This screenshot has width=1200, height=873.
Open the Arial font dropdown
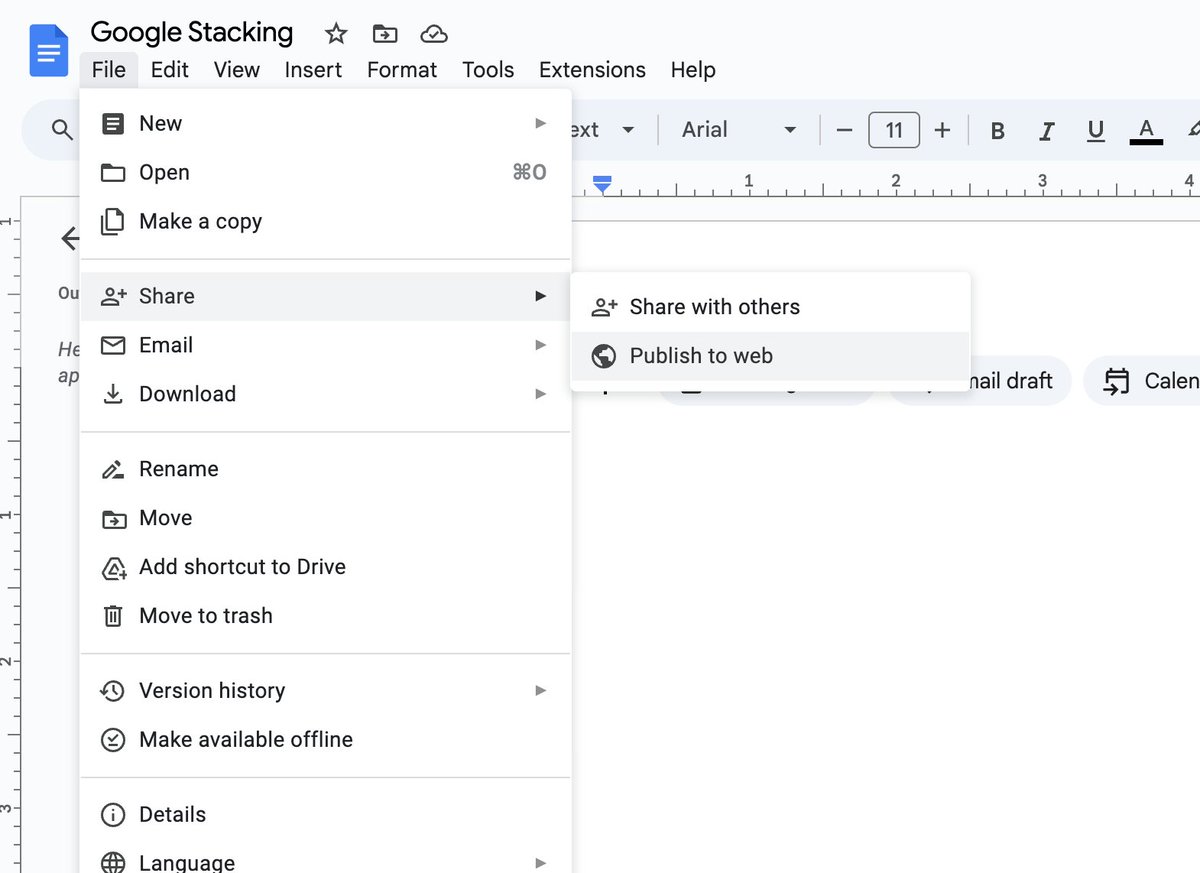[739, 130]
